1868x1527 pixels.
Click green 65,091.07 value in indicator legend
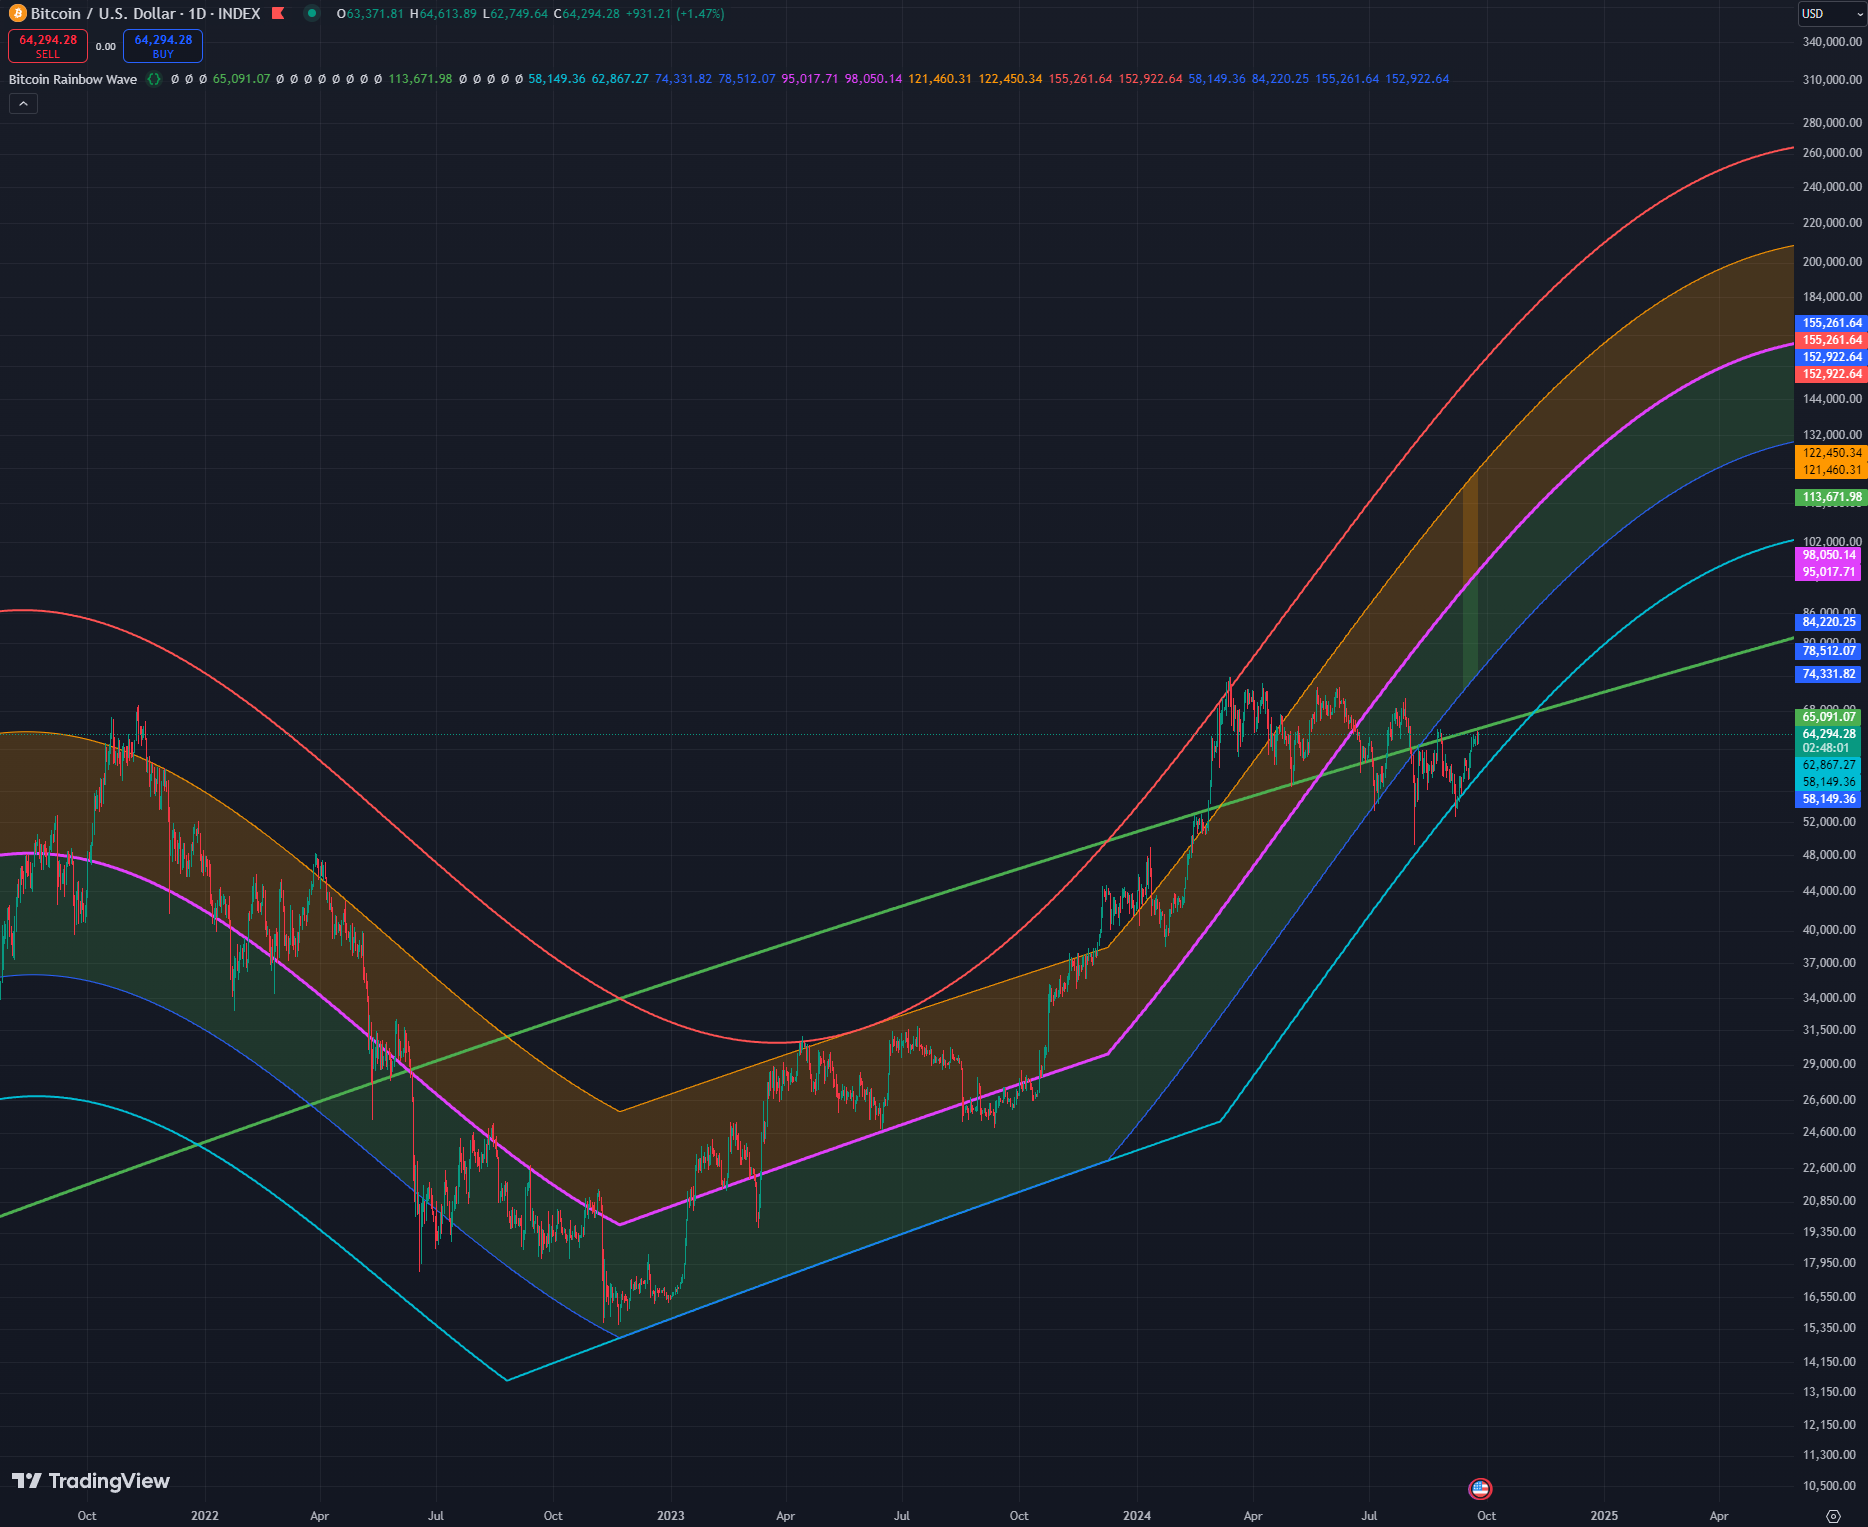pyautogui.click(x=241, y=79)
